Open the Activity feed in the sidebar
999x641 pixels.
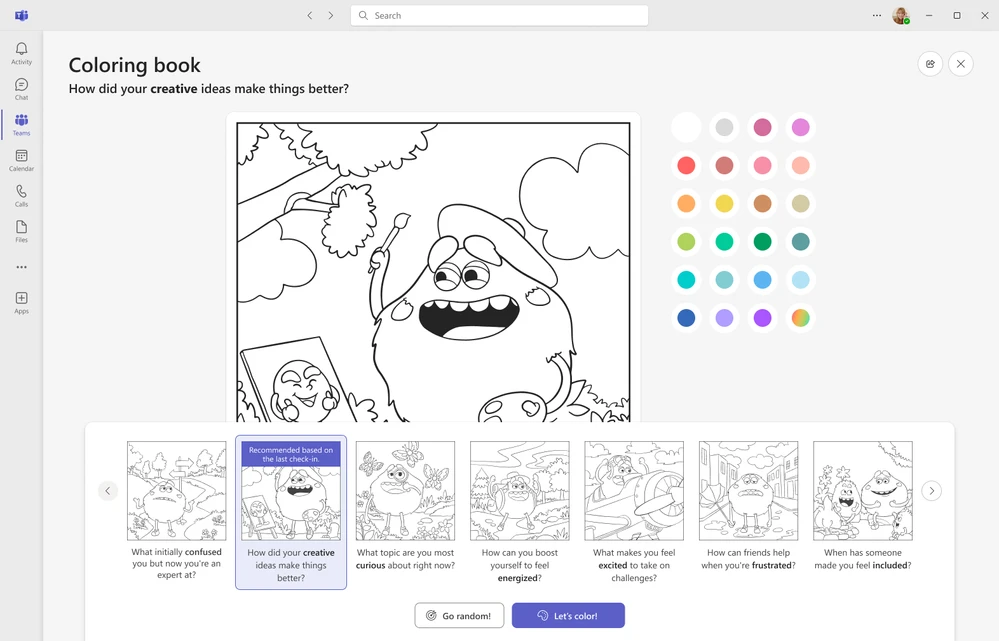tap(21, 50)
